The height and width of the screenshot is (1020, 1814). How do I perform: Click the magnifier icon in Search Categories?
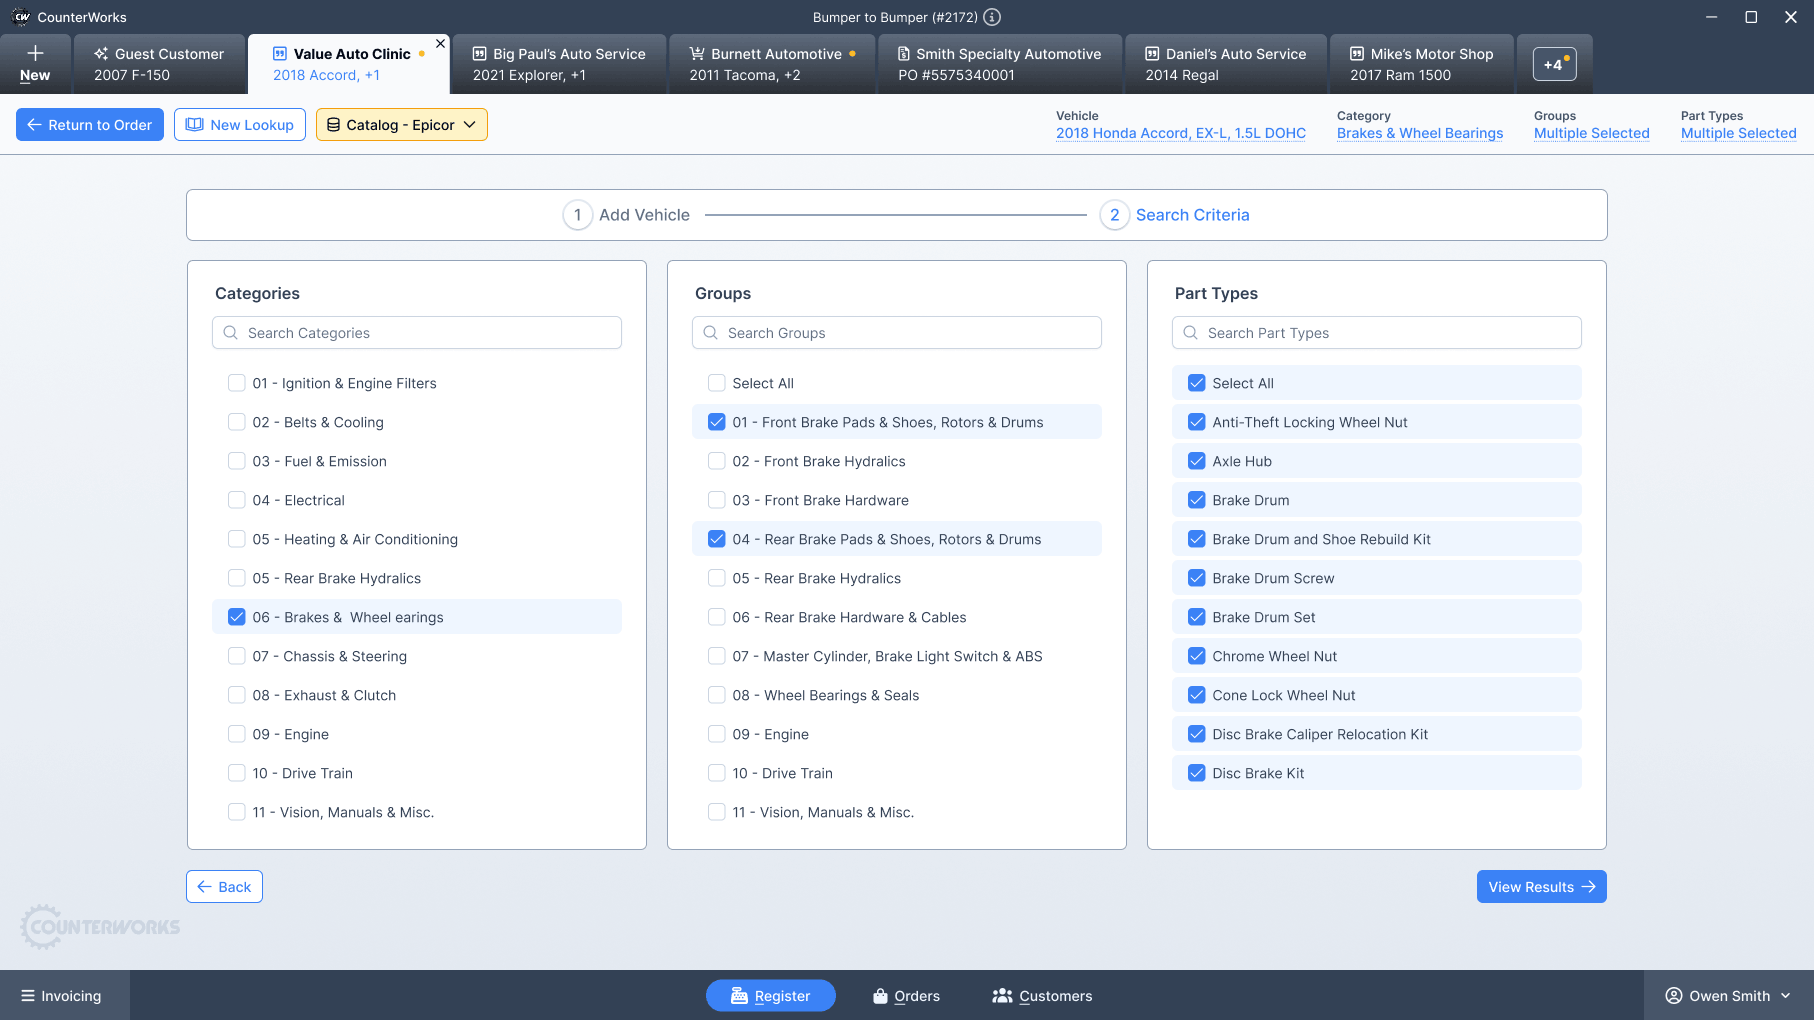point(231,333)
